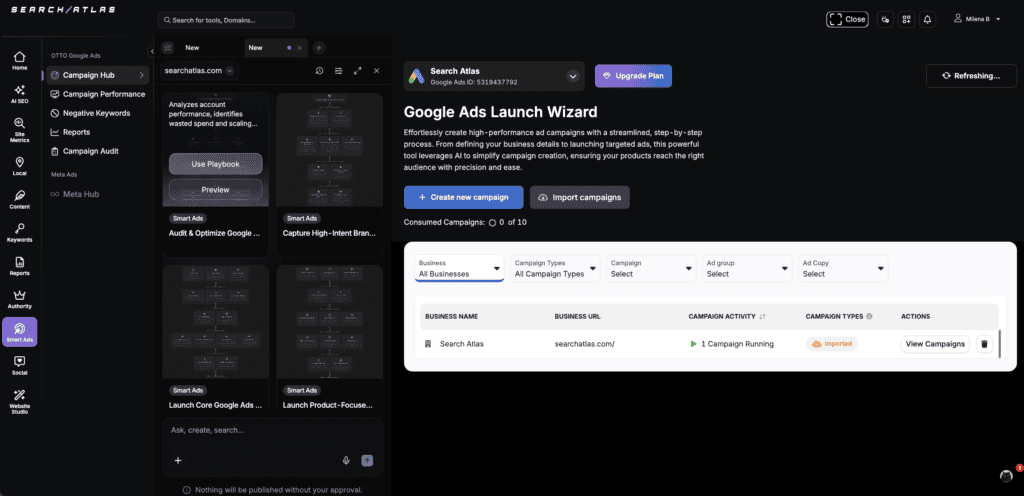This screenshot has height=496, width=1024.
Task: Click the Search Atlas logo
Action: click(63, 10)
